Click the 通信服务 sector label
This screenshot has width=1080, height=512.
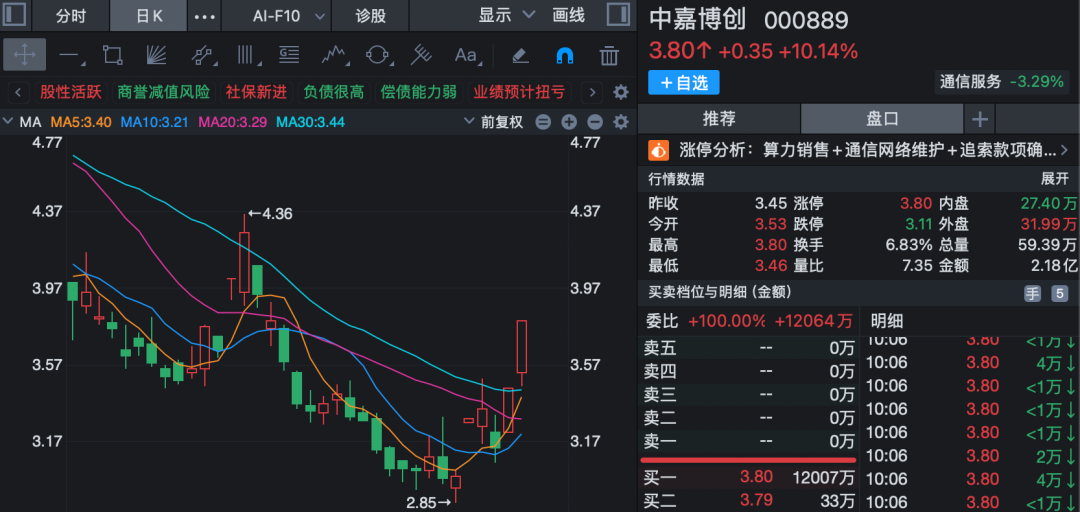point(970,82)
